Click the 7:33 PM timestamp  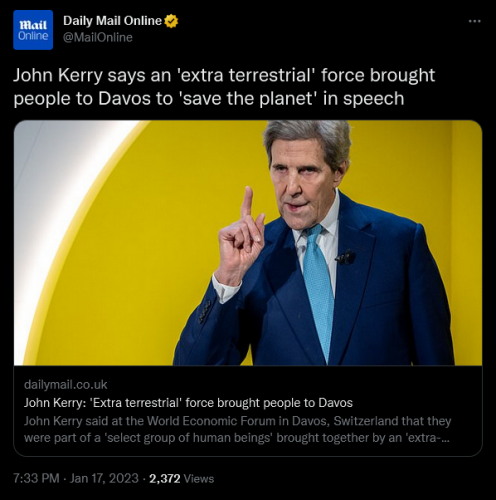click(36, 478)
